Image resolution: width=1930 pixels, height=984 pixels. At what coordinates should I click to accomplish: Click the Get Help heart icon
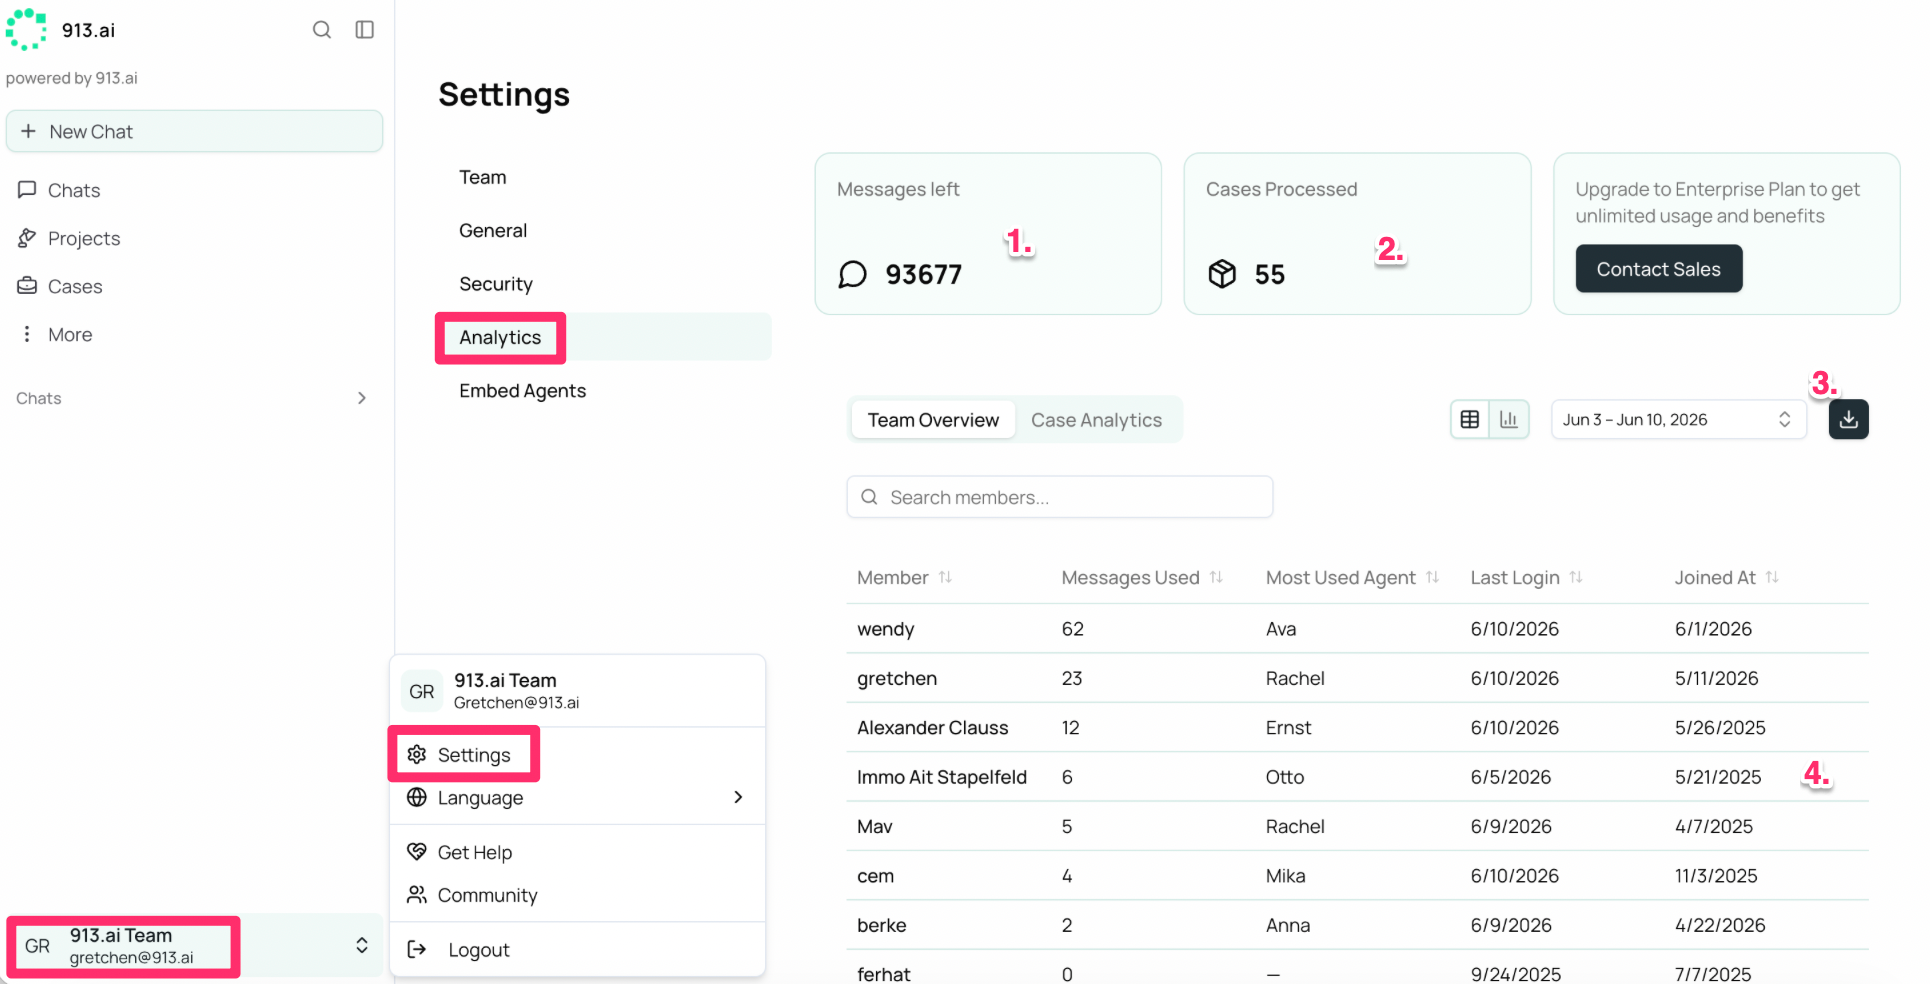click(x=417, y=851)
